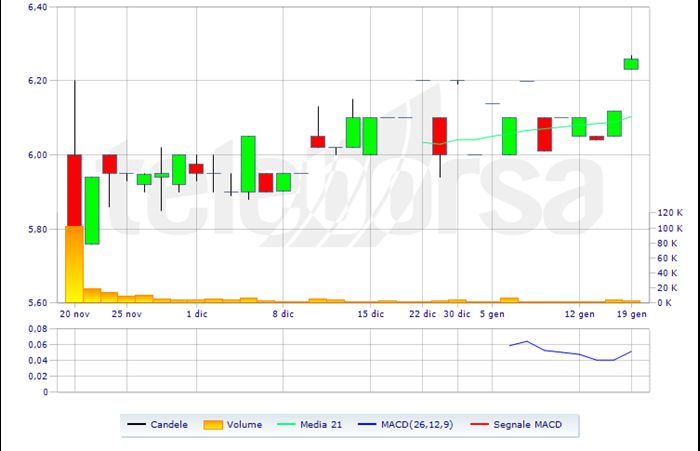Click the orange Volume legend swatch
The height and width of the screenshot is (451, 700).
pyautogui.click(x=211, y=425)
